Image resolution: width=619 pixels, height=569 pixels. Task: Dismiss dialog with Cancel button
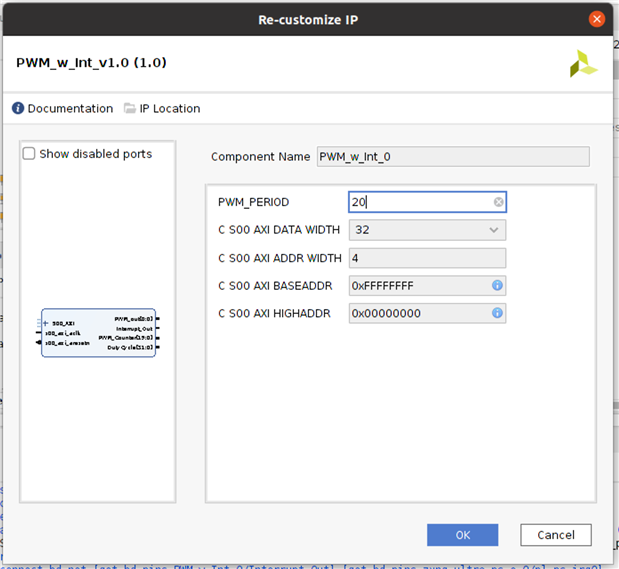click(555, 535)
